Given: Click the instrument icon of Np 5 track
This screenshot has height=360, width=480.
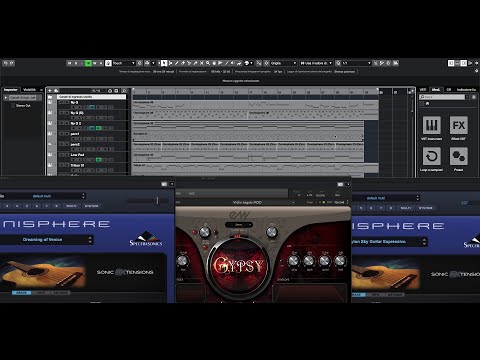Looking at the screenshot, I should [x=50, y=102].
